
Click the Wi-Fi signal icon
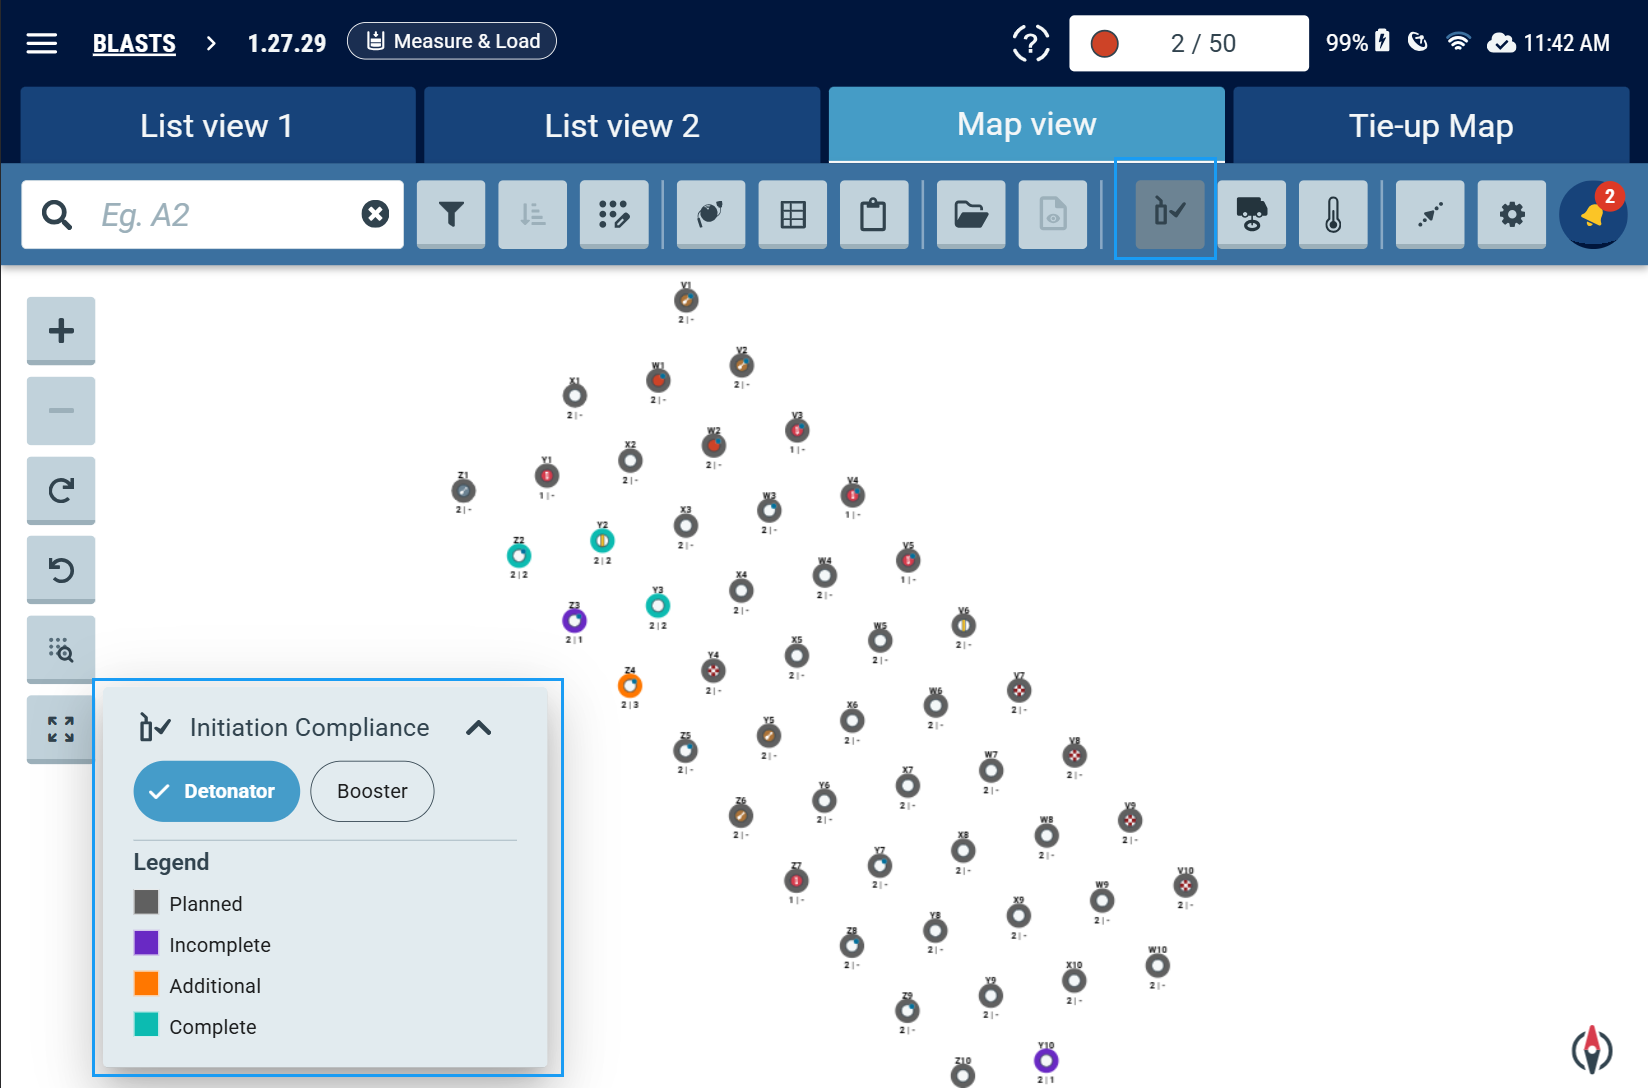click(x=1458, y=42)
